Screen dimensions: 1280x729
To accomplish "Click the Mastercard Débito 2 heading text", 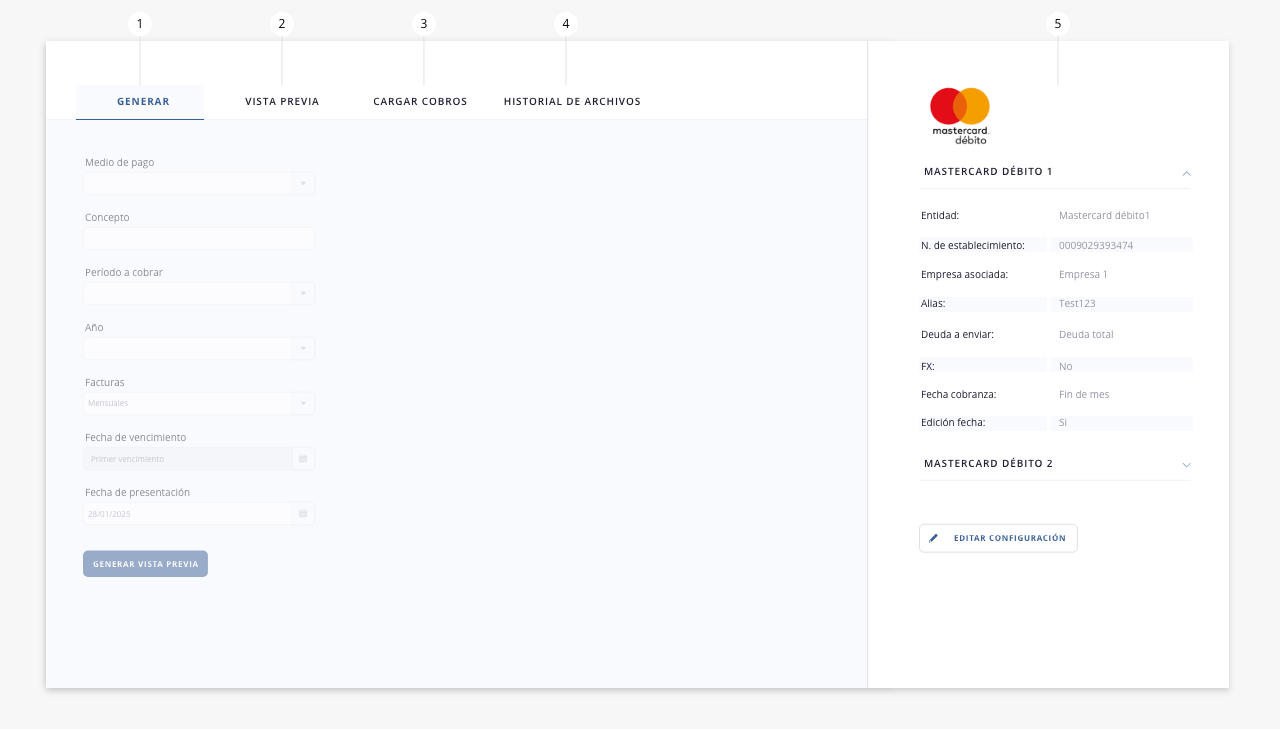I will point(988,464).
